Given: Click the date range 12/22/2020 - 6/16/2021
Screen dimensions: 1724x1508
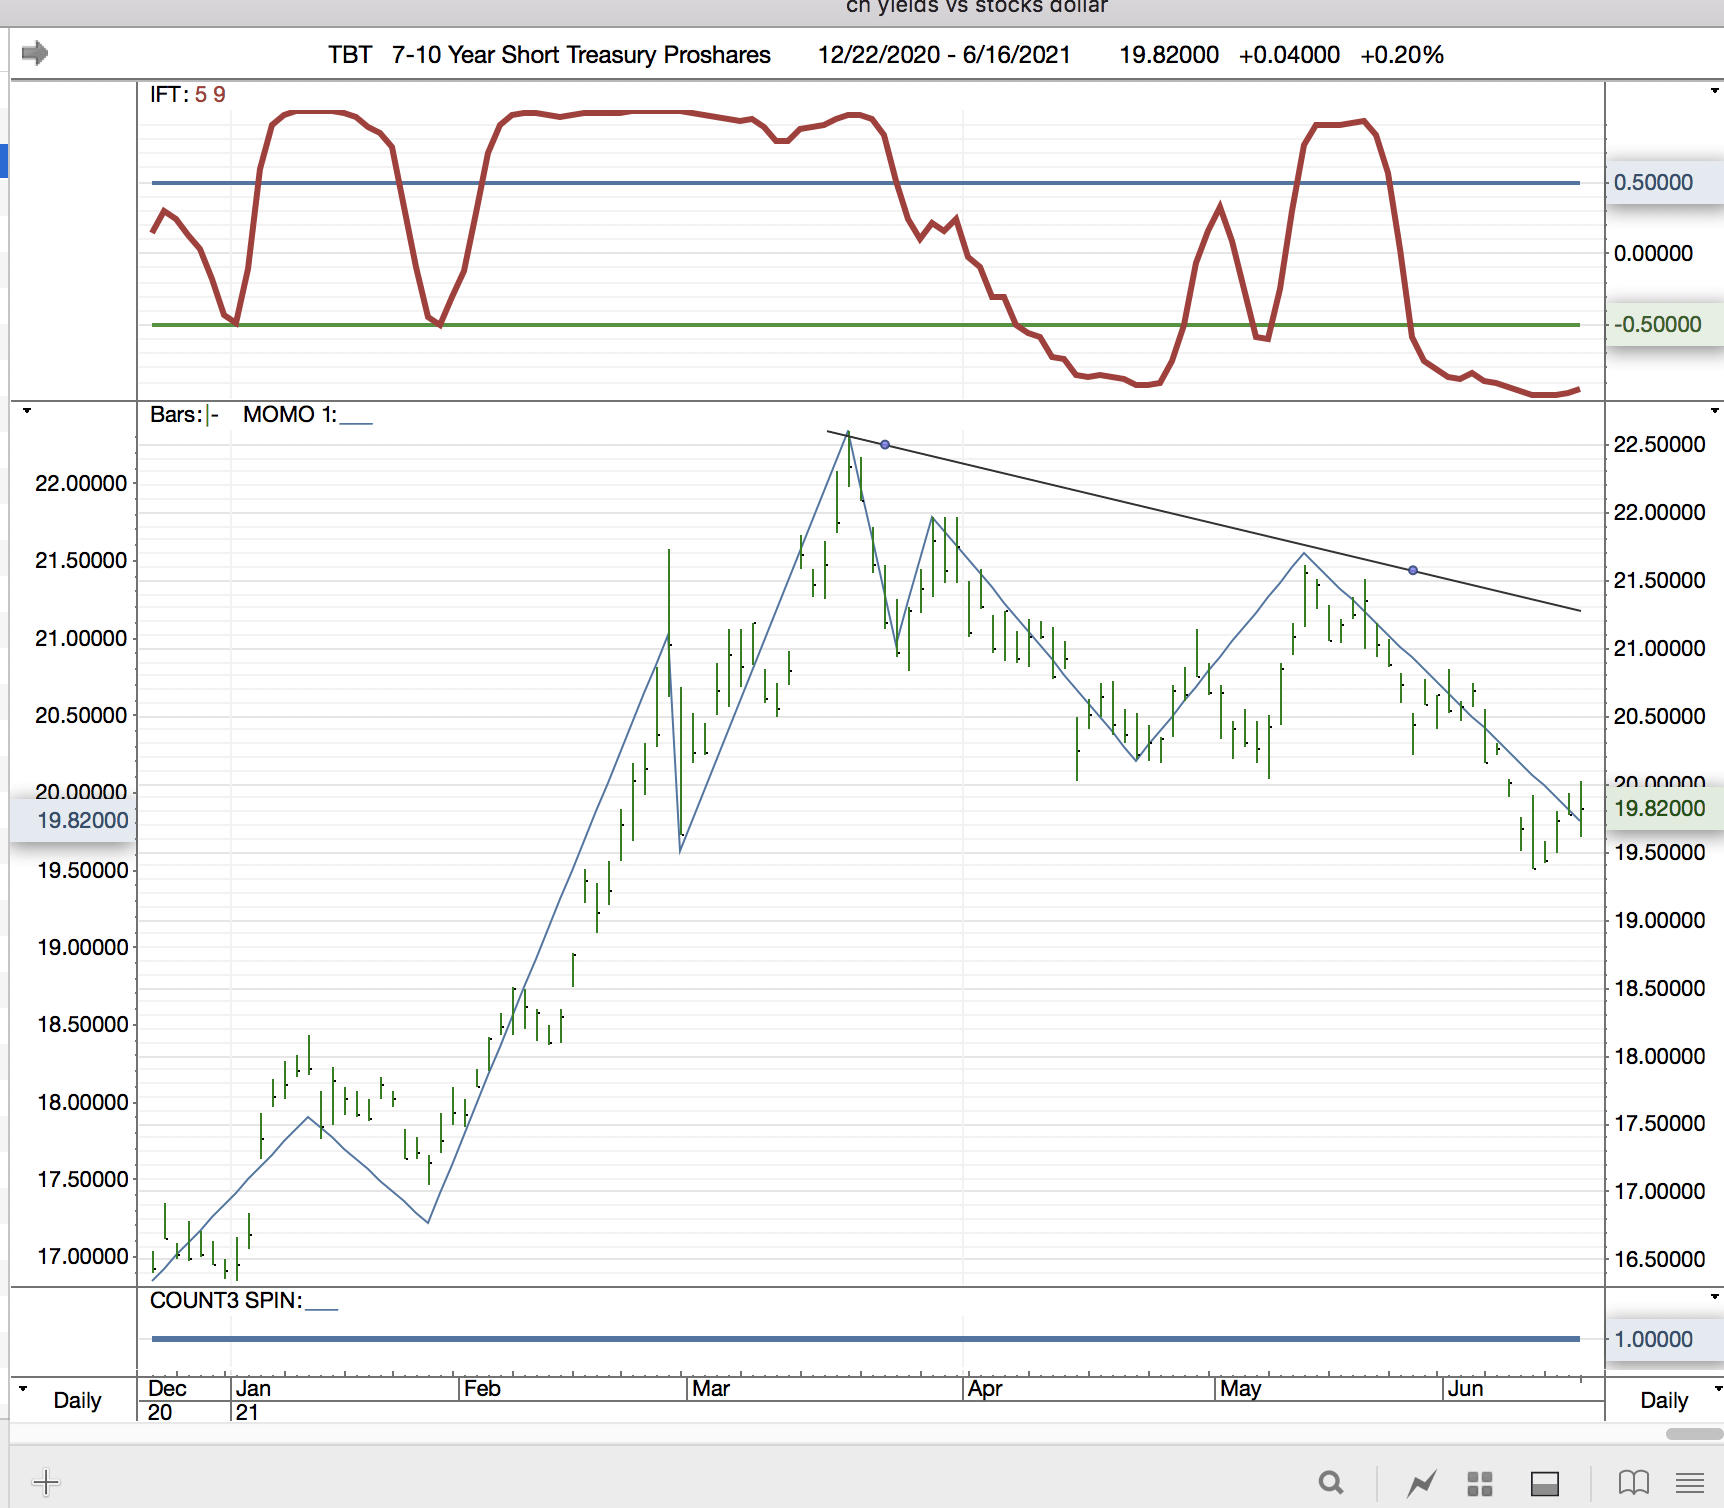Looking at the screenshot, I should point(944,55).
